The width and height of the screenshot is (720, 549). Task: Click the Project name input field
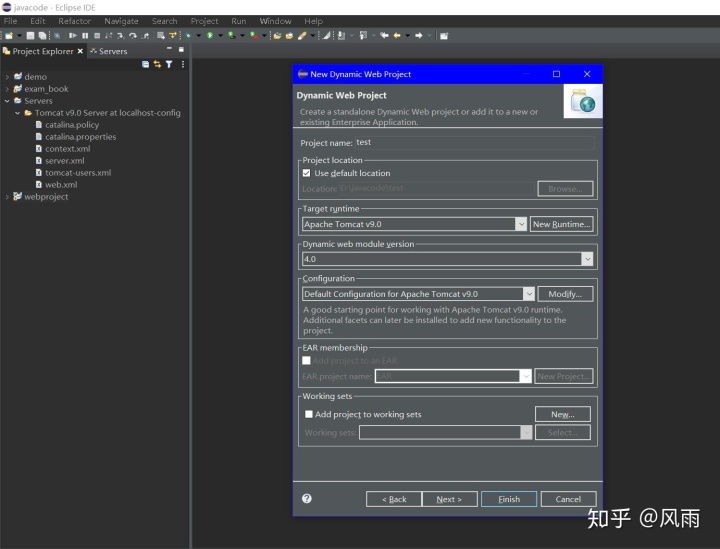[475, 142]
